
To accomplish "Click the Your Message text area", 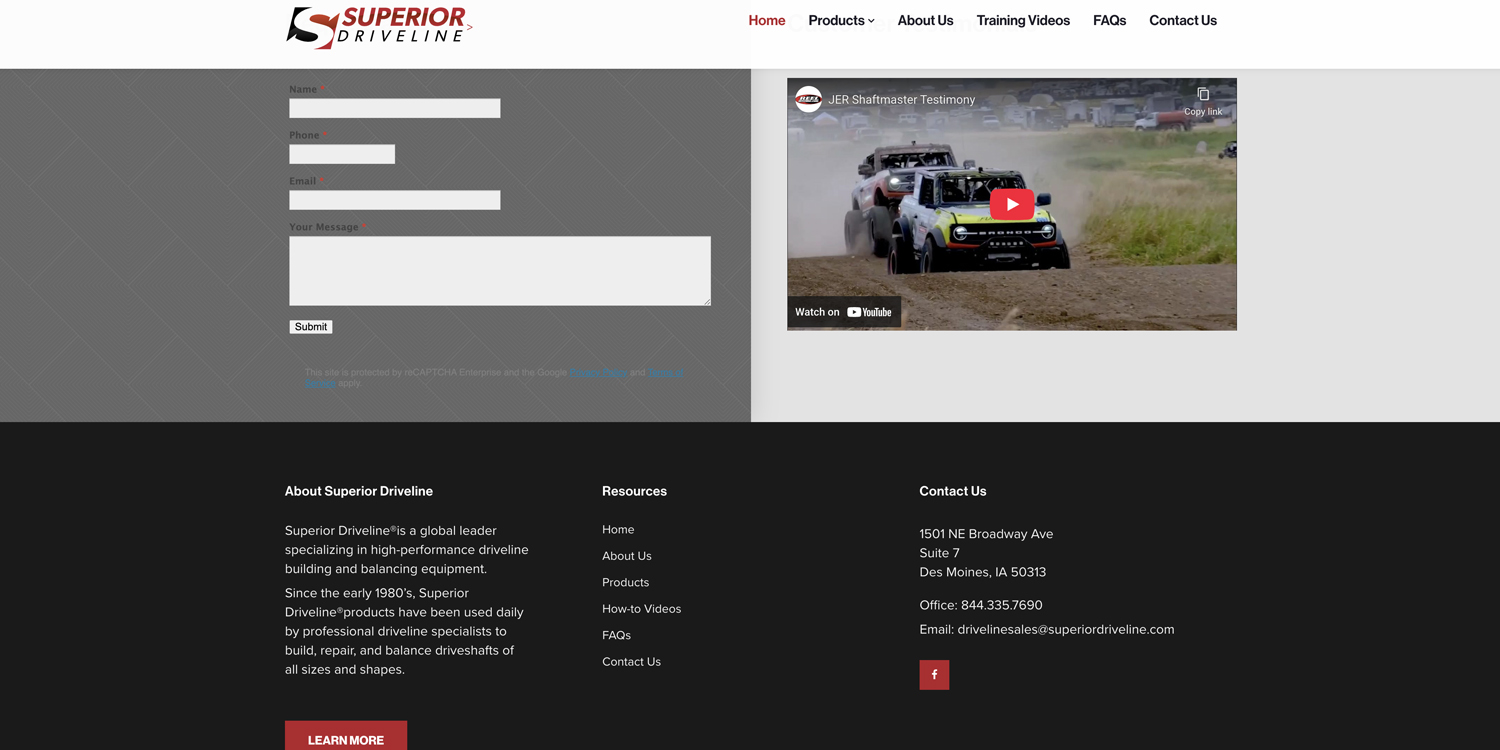I will pyautogui.click(x=500, y=271).
